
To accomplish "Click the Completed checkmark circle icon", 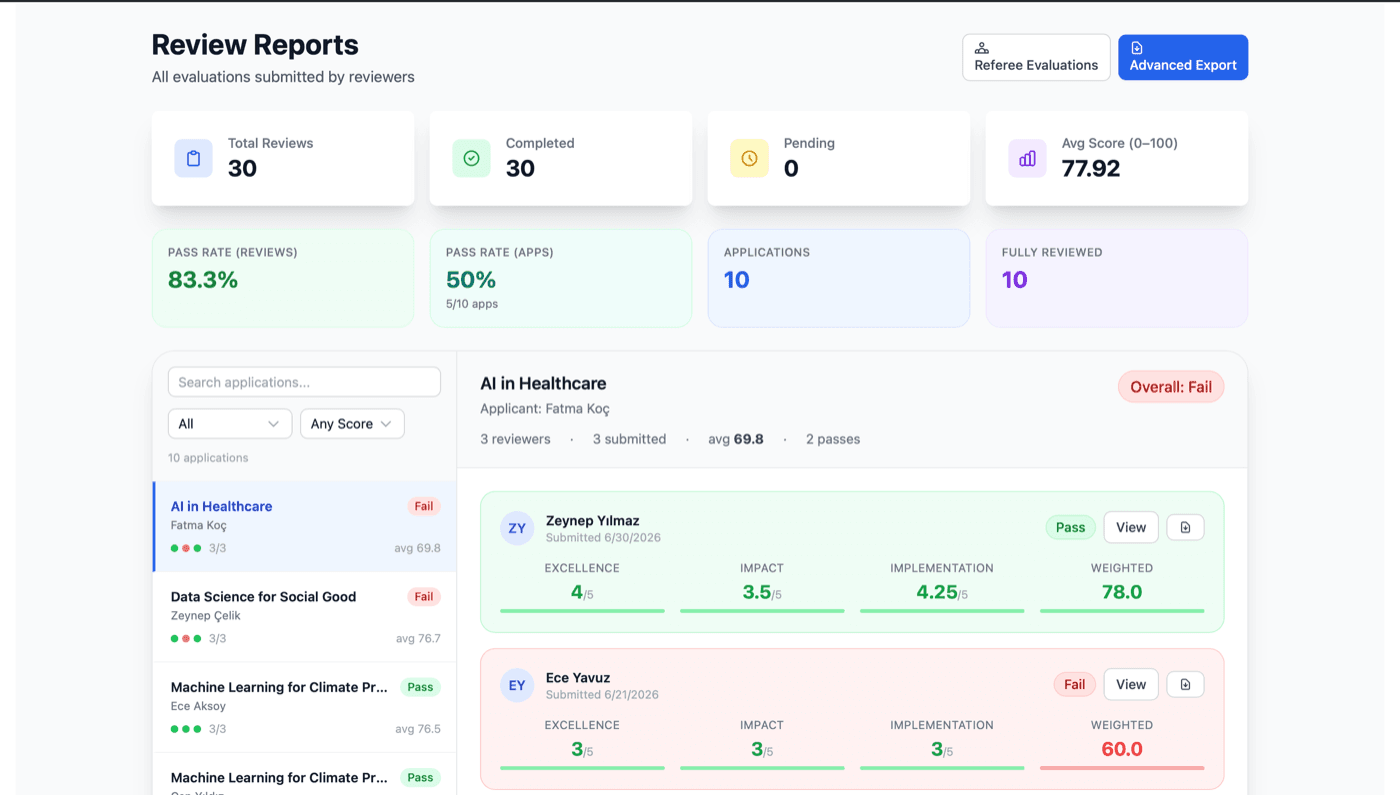I will click(471, 158).
